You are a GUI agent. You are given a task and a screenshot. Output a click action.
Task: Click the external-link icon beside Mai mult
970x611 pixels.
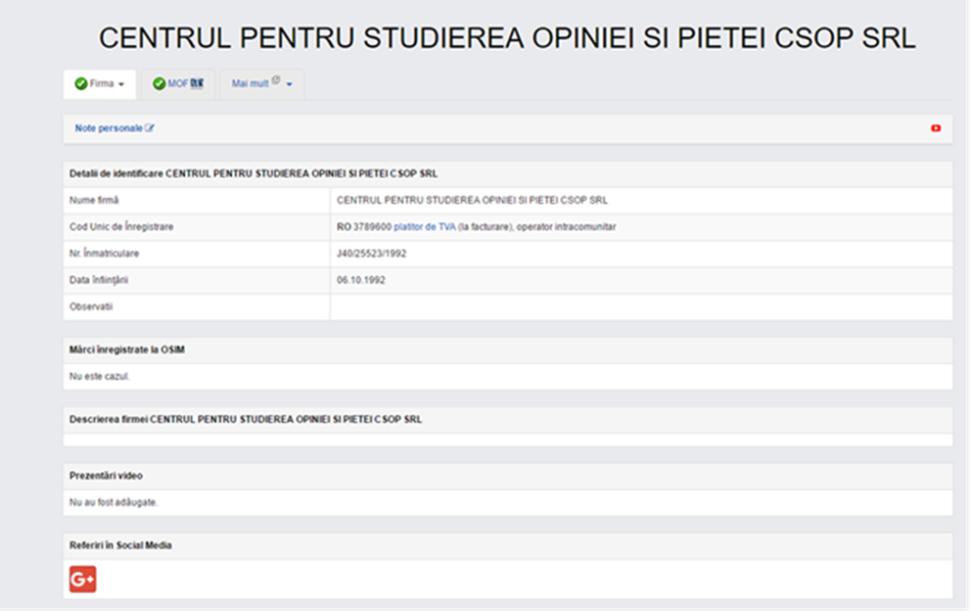tap(276, 82)
